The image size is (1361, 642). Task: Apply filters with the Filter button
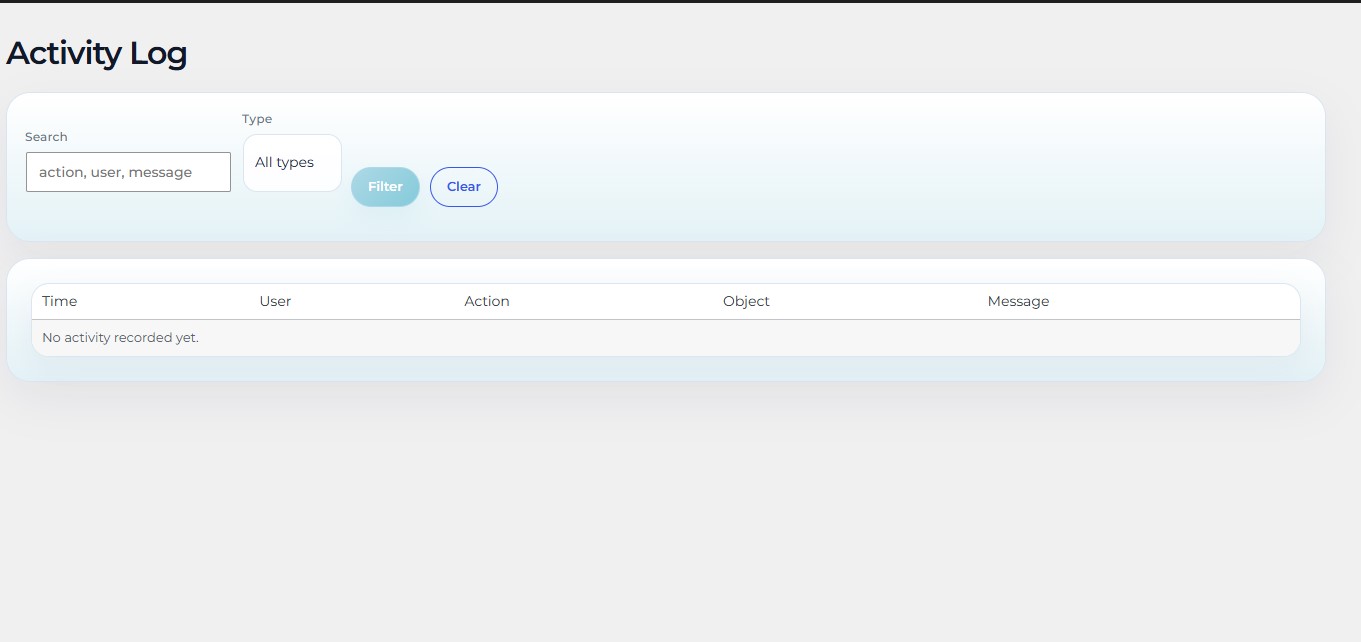385,187
